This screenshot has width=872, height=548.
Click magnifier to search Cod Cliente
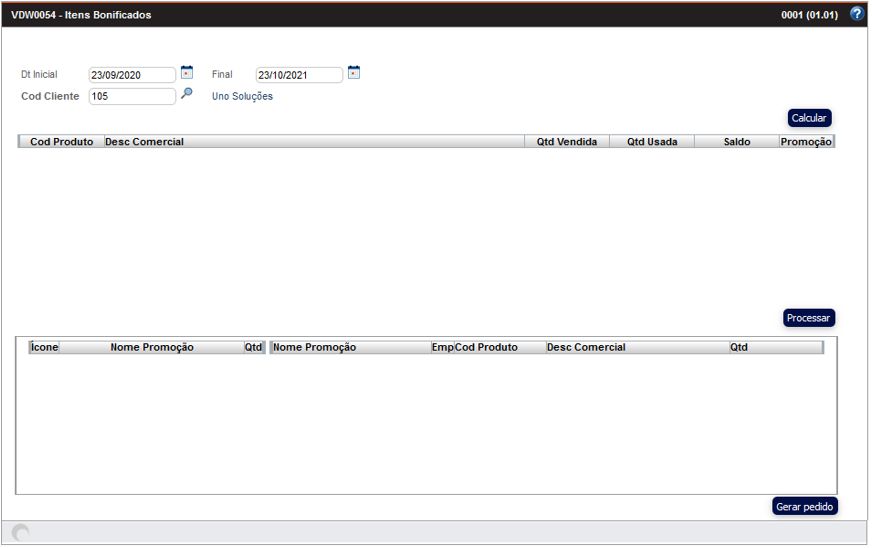[187, 95]
